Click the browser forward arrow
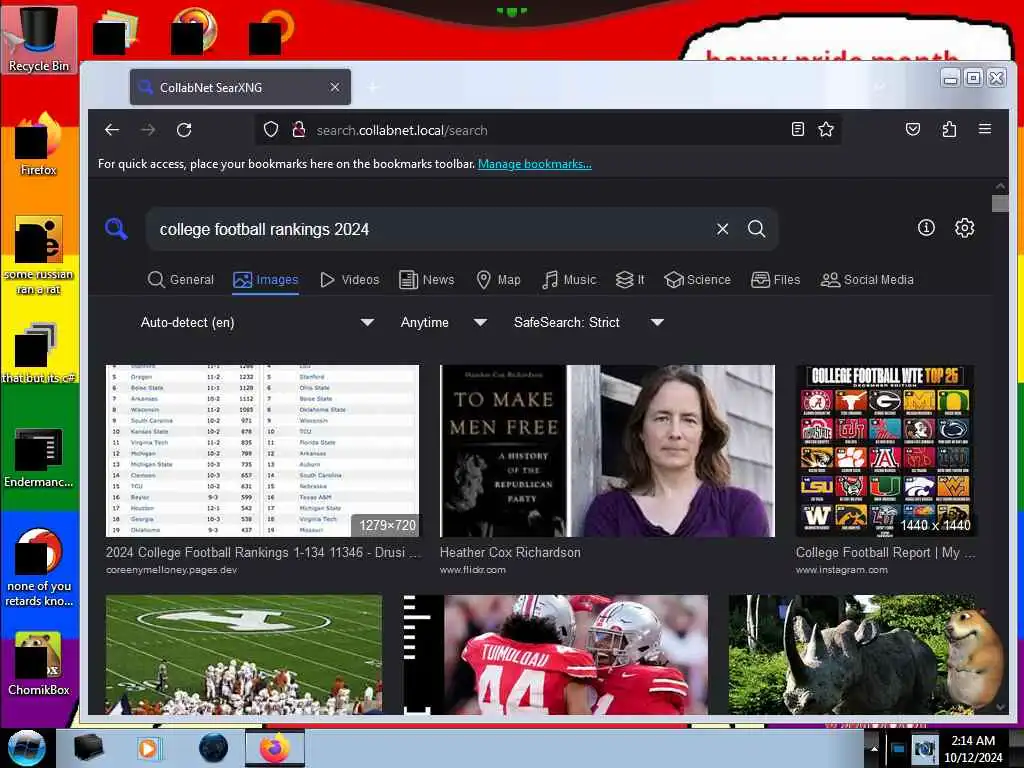The width and height of the screenshot is (1024, 768). coord(148,130)
